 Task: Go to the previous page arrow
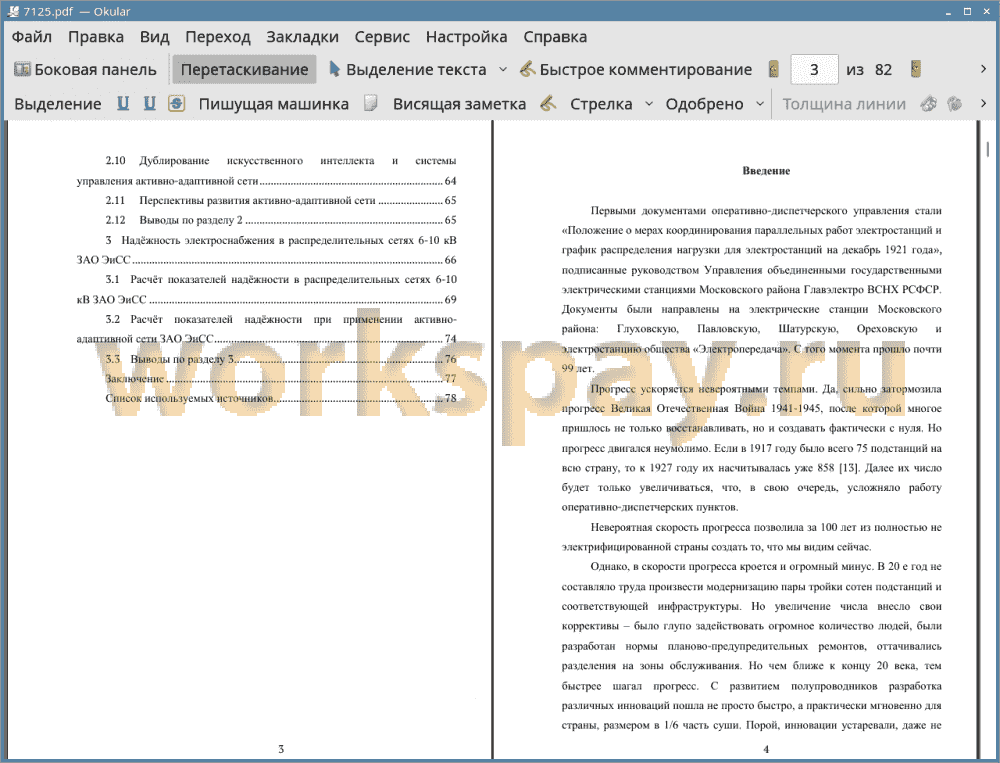pos(774,69)
